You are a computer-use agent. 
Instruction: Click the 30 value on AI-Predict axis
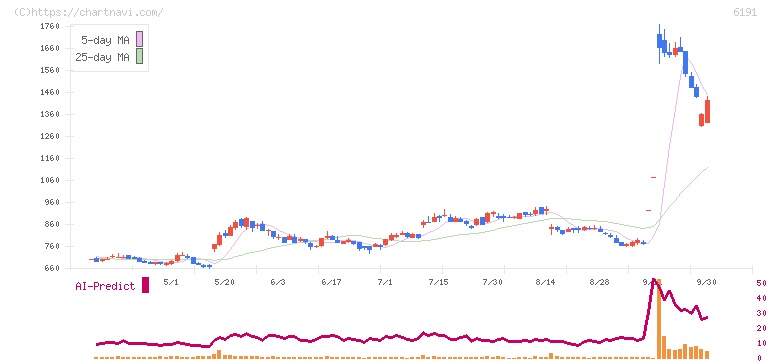761,313
